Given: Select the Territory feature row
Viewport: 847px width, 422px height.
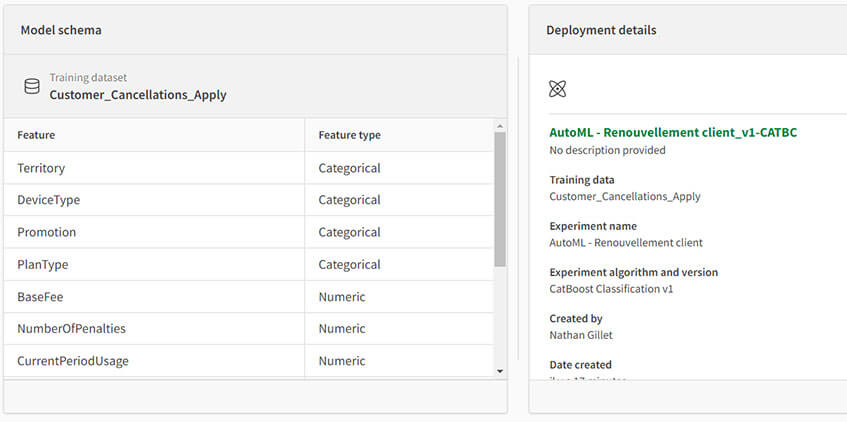Looking at the screenshot, I should click(248, 168).
